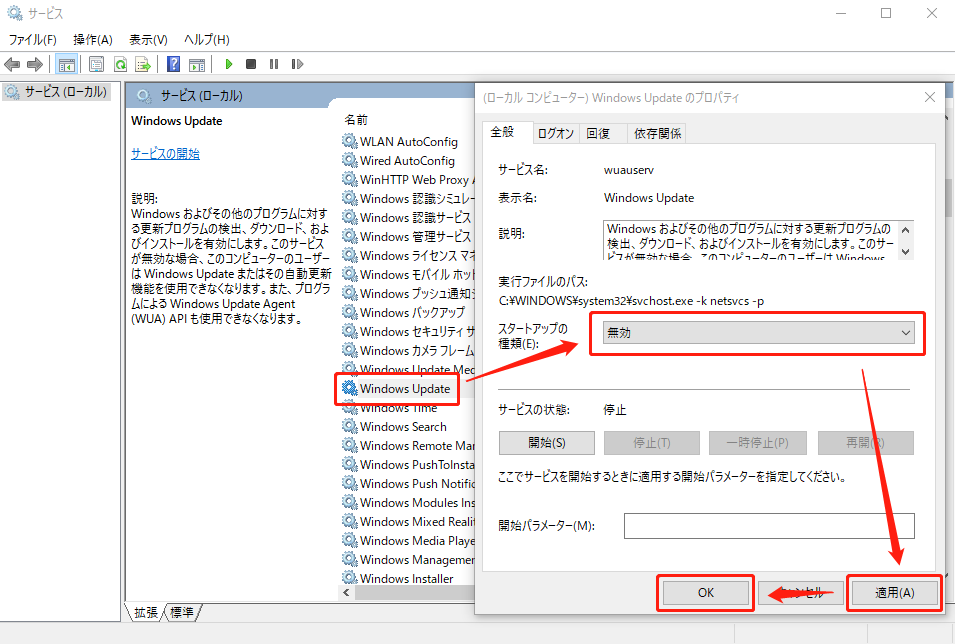Click the green Start Service play icon

pos(229,64)
